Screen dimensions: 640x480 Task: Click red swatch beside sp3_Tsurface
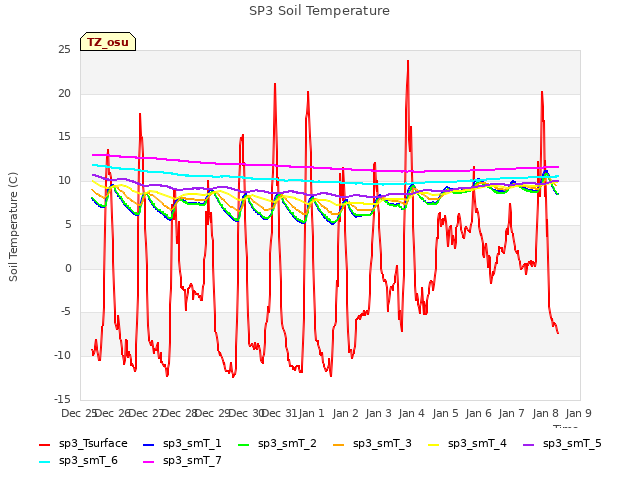pos(44,444)
